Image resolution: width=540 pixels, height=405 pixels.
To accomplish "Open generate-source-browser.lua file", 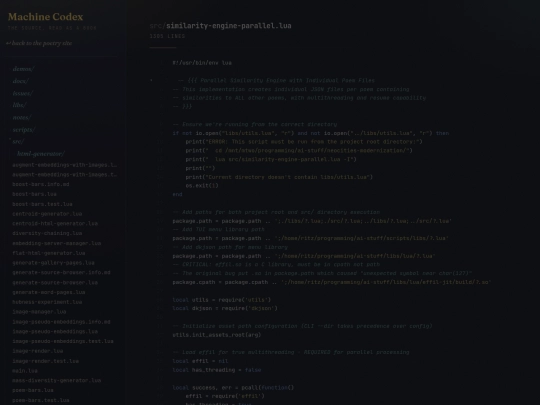I will pos(55,282).
